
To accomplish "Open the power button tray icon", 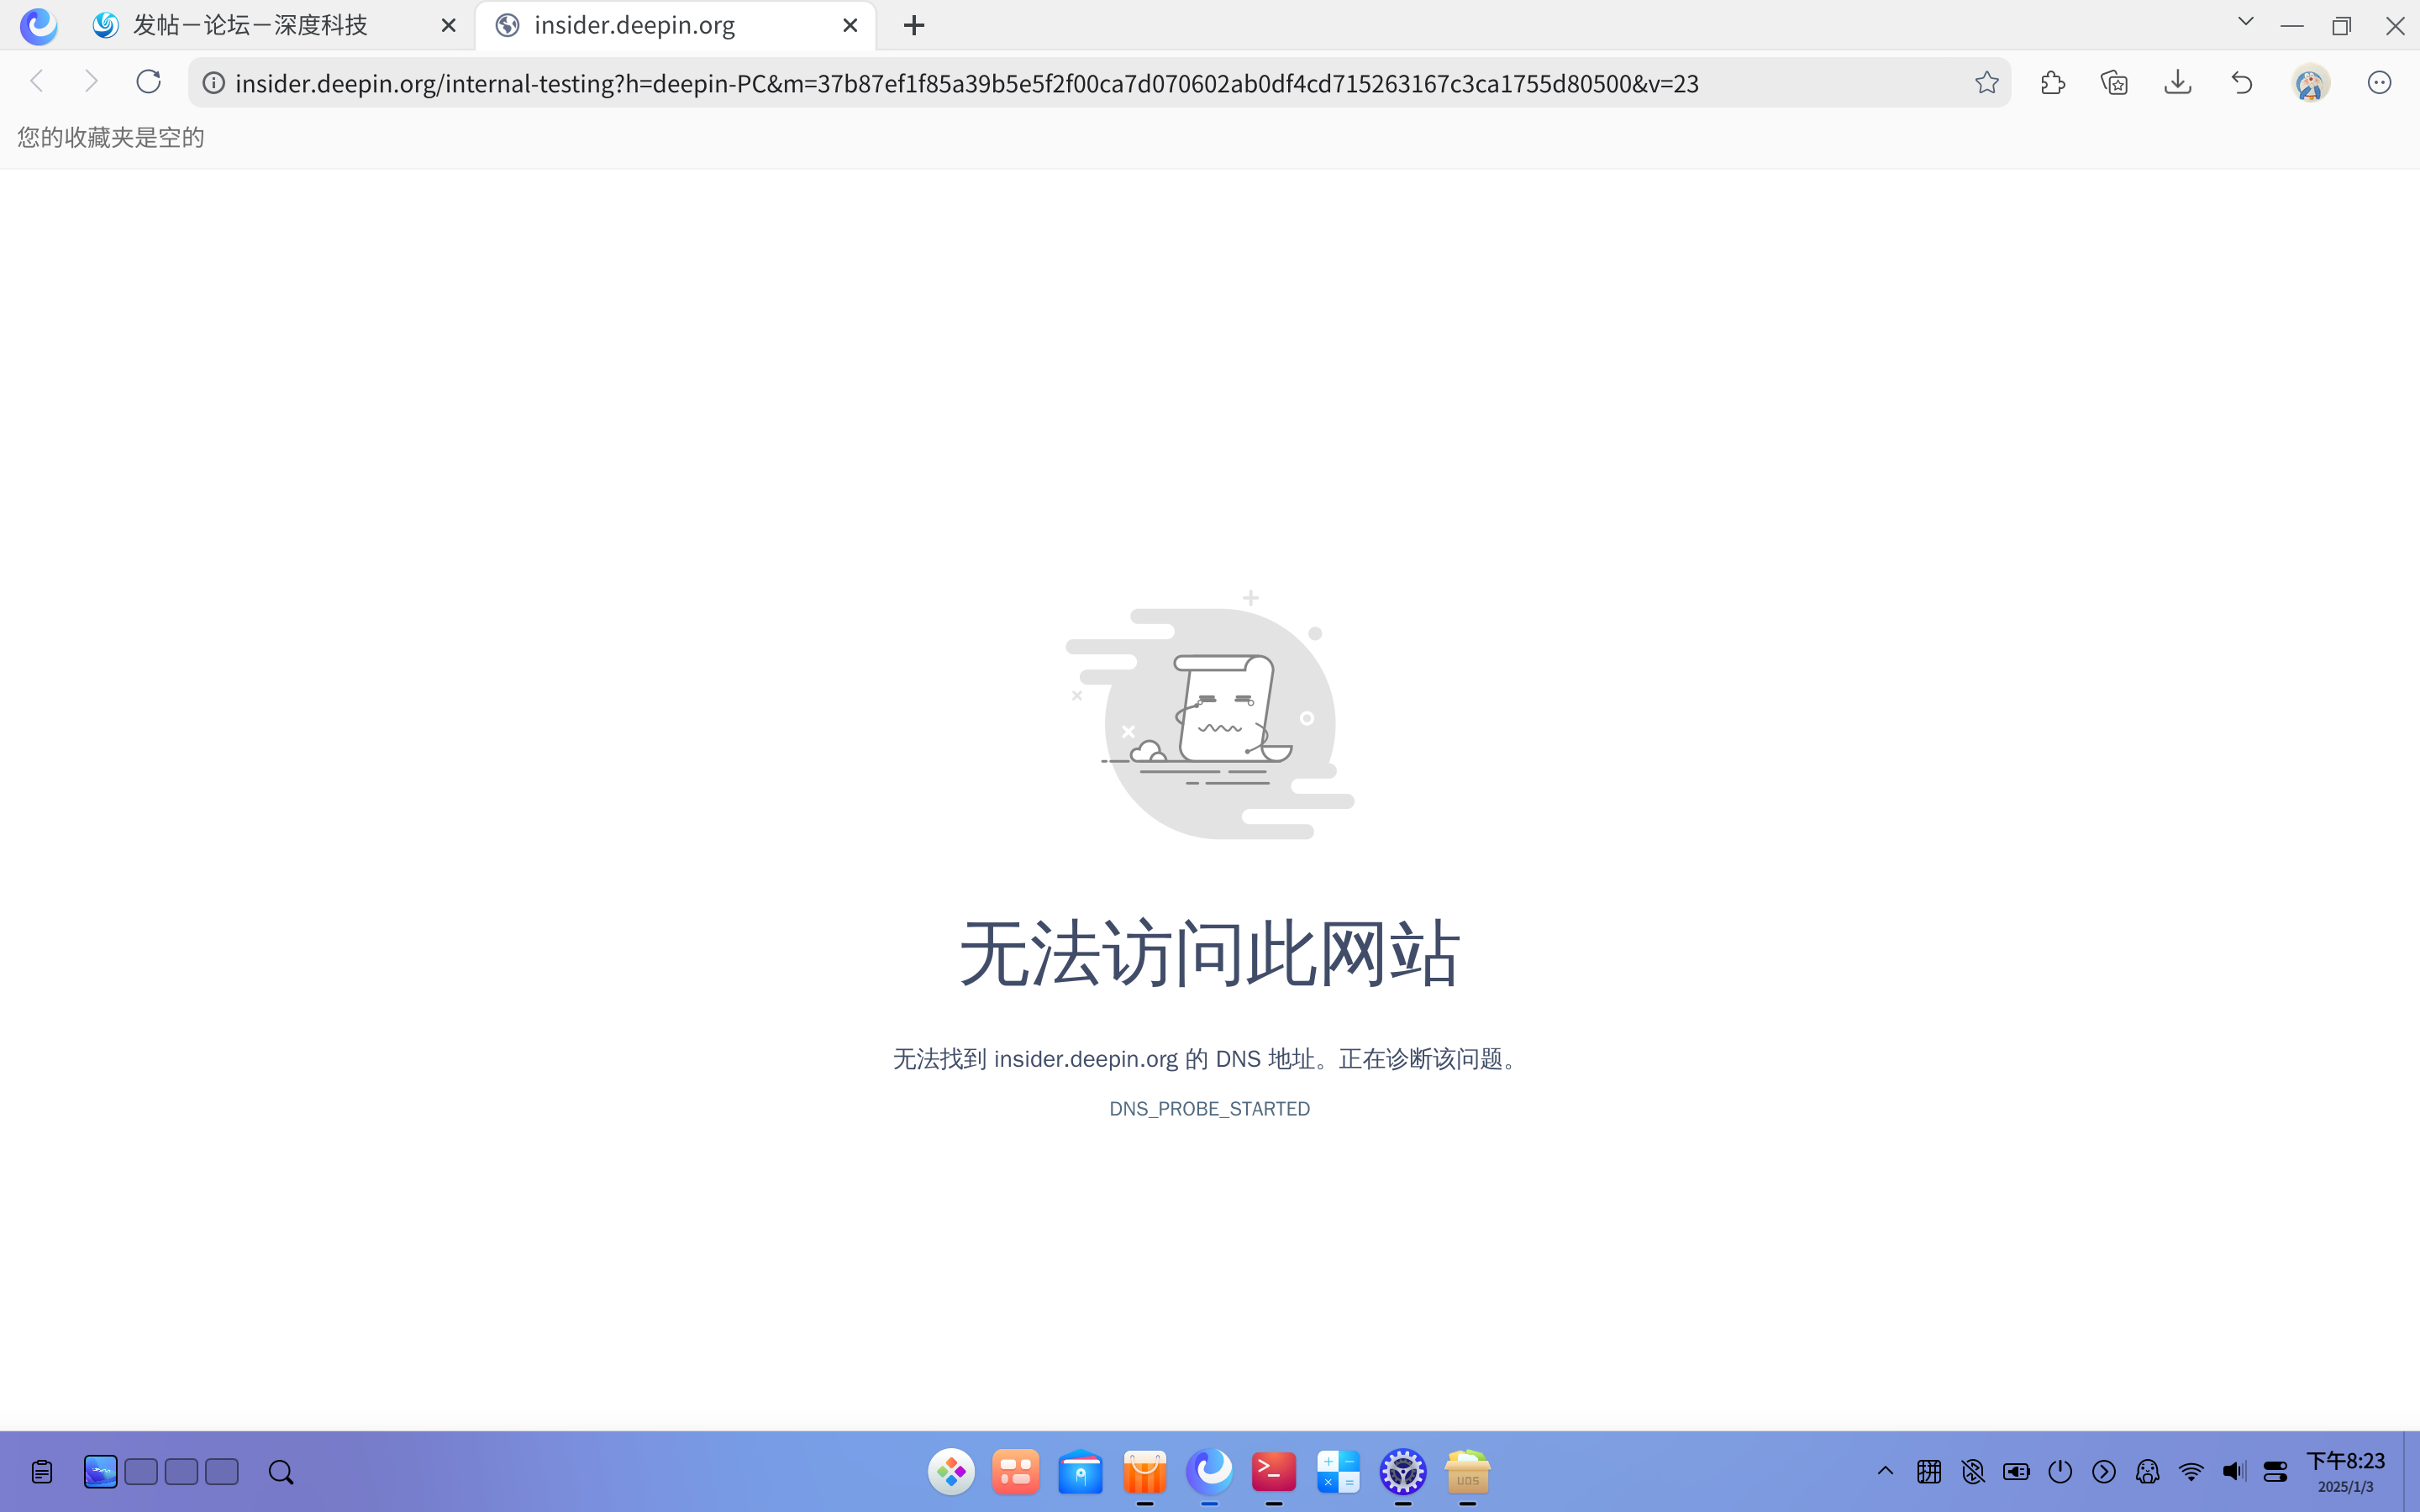I will [2060, 1472].
